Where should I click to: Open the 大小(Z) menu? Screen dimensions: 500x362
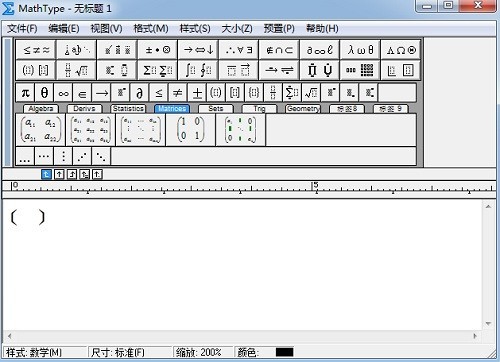tap(237, 29)
